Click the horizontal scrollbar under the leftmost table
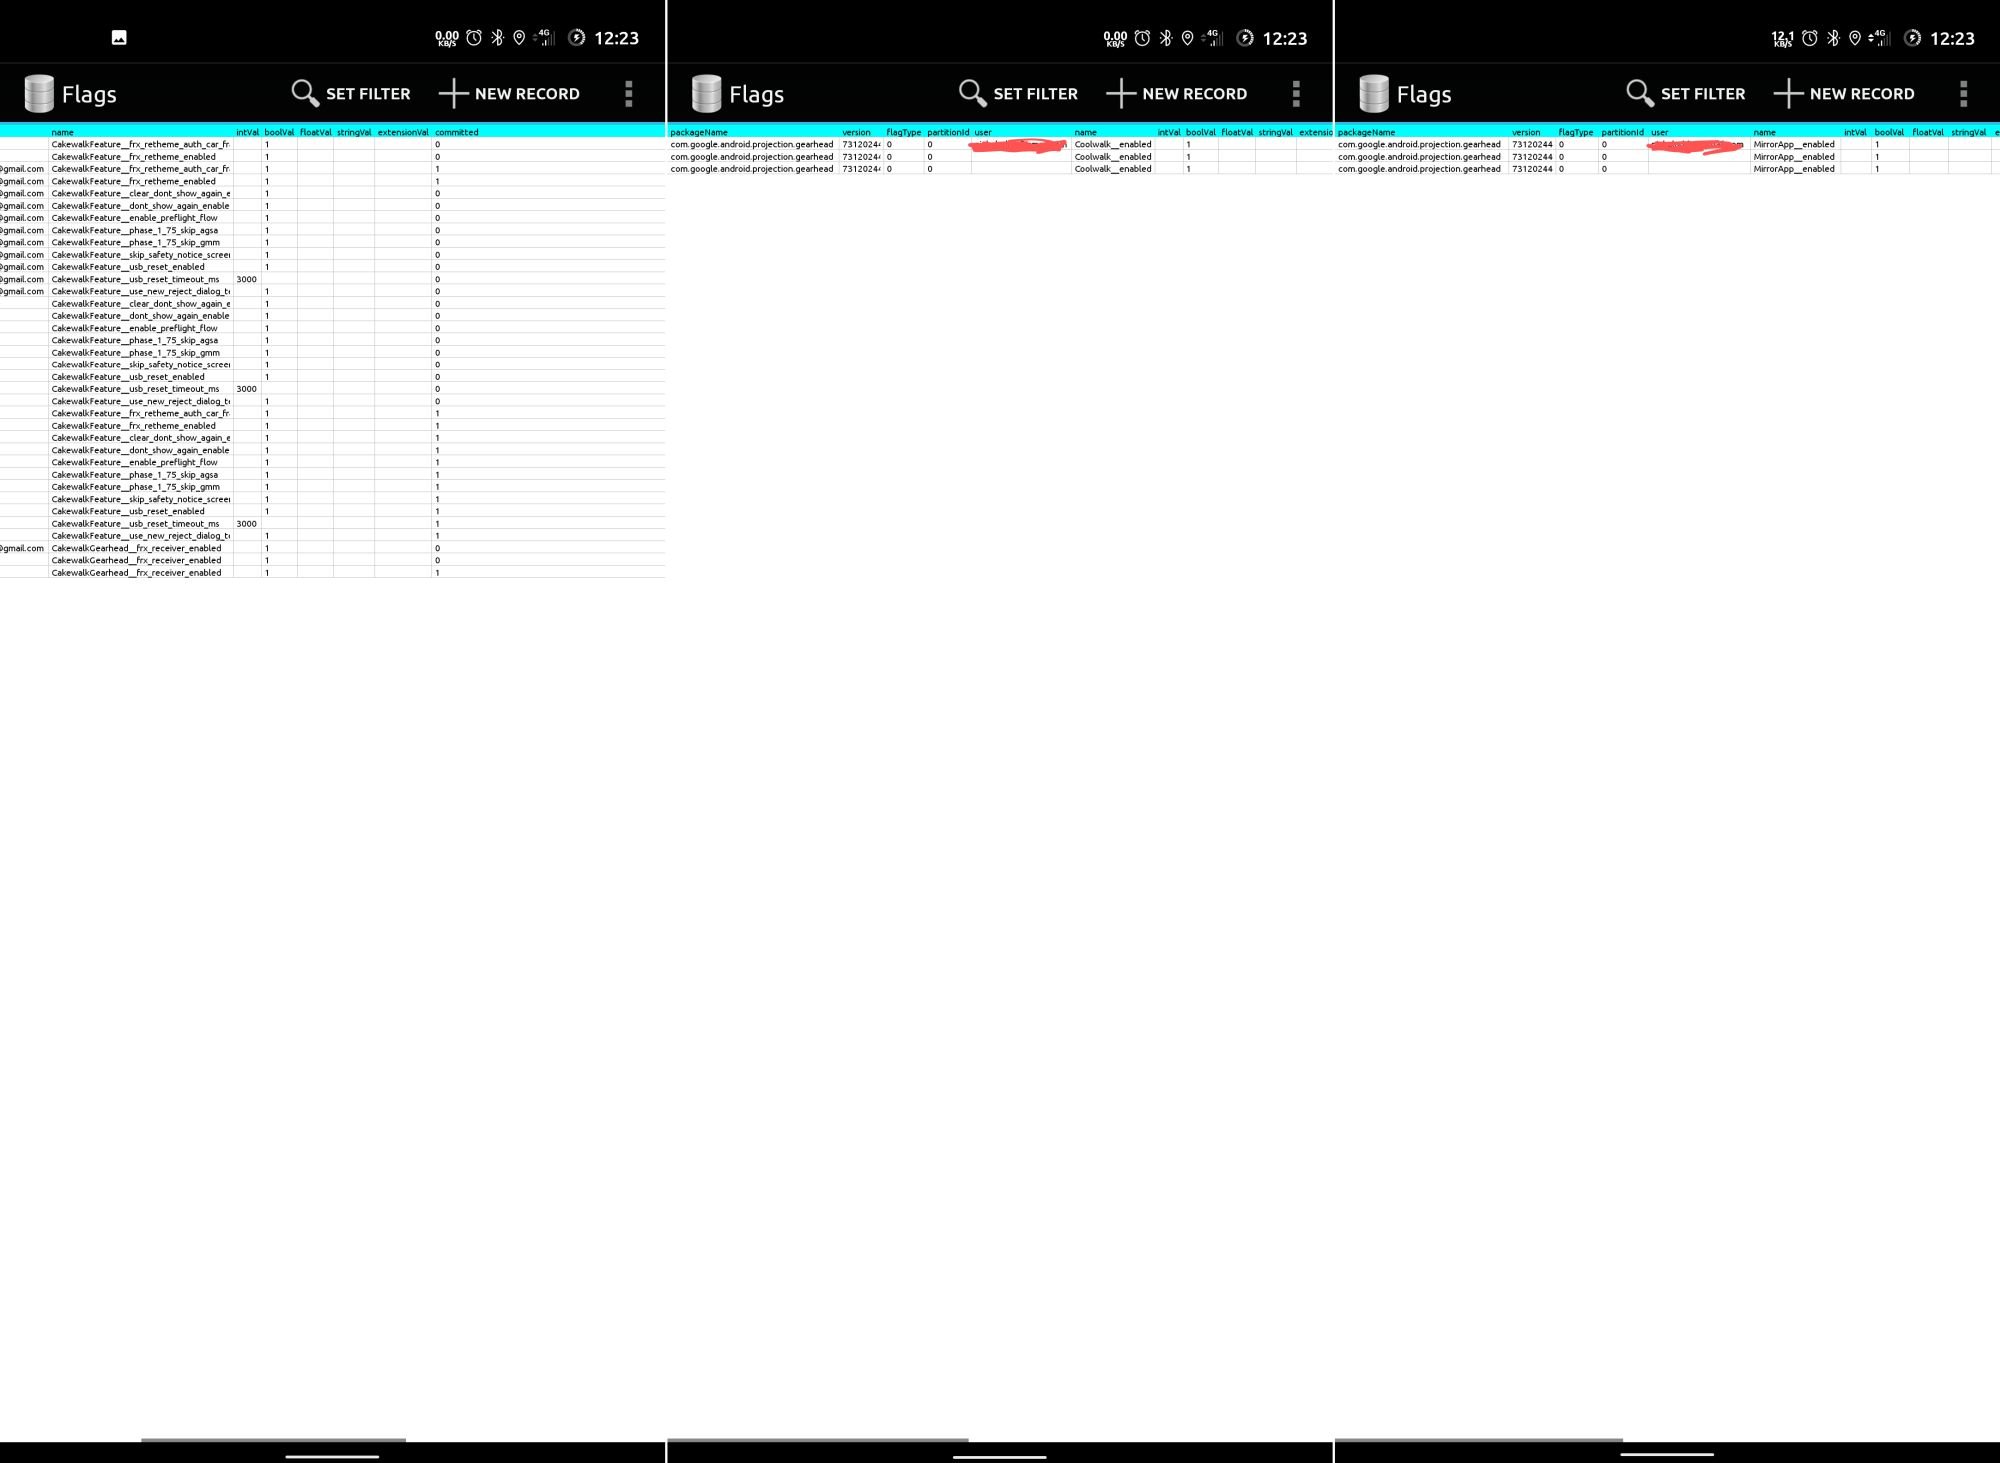This screenshot has height=1463, width=2000. coord(273,1440)
